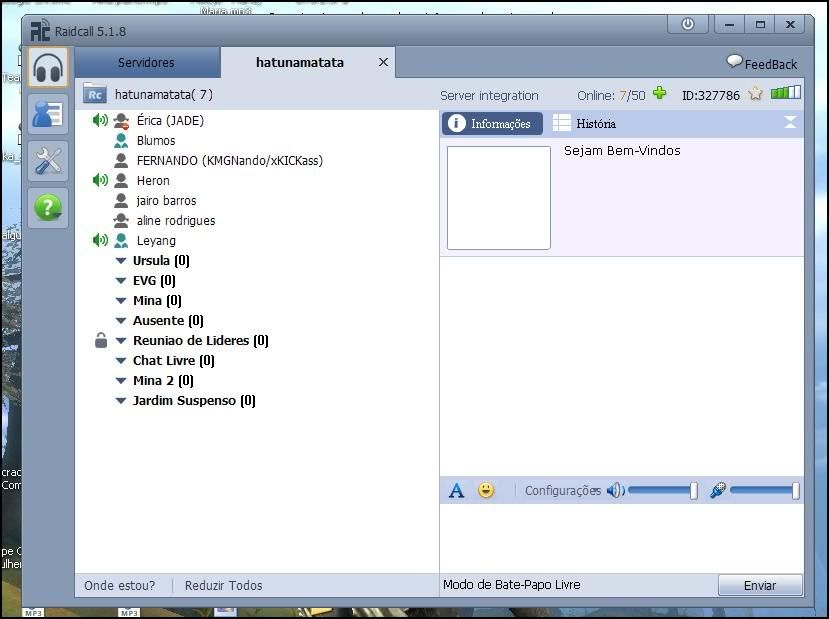Open the headphones voice channel sidebar icon
This screenshot has height=619, width=829.
pyautogui.click(x=48, y=67)
